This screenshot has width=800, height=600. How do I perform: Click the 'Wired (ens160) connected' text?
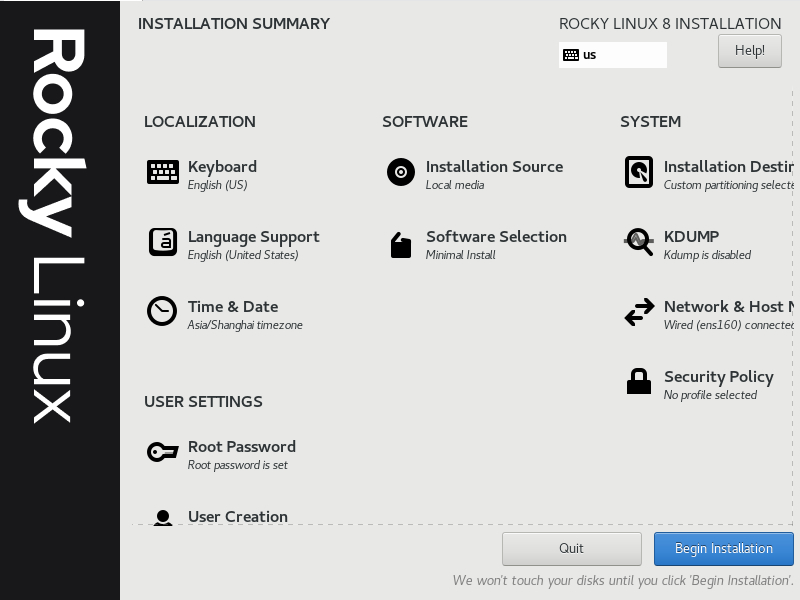pyautogui.click(x=728, y=325)
